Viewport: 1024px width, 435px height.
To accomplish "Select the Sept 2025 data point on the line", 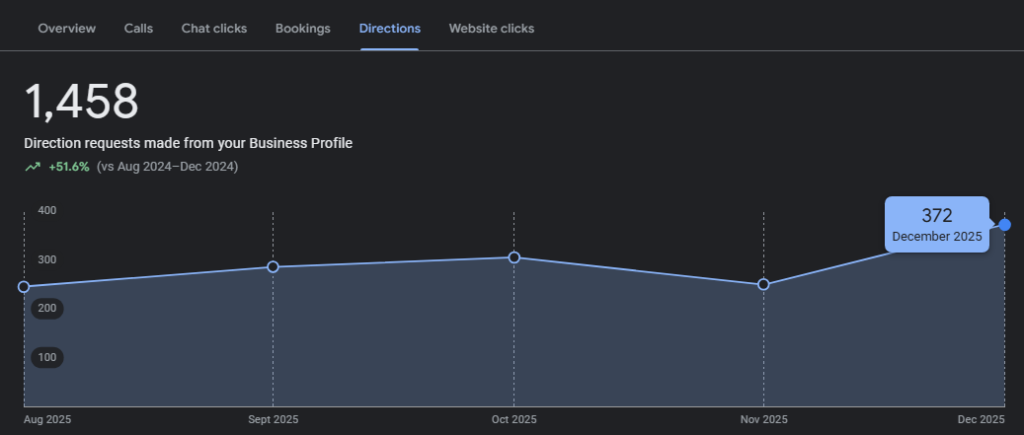I will coord(273,267).
